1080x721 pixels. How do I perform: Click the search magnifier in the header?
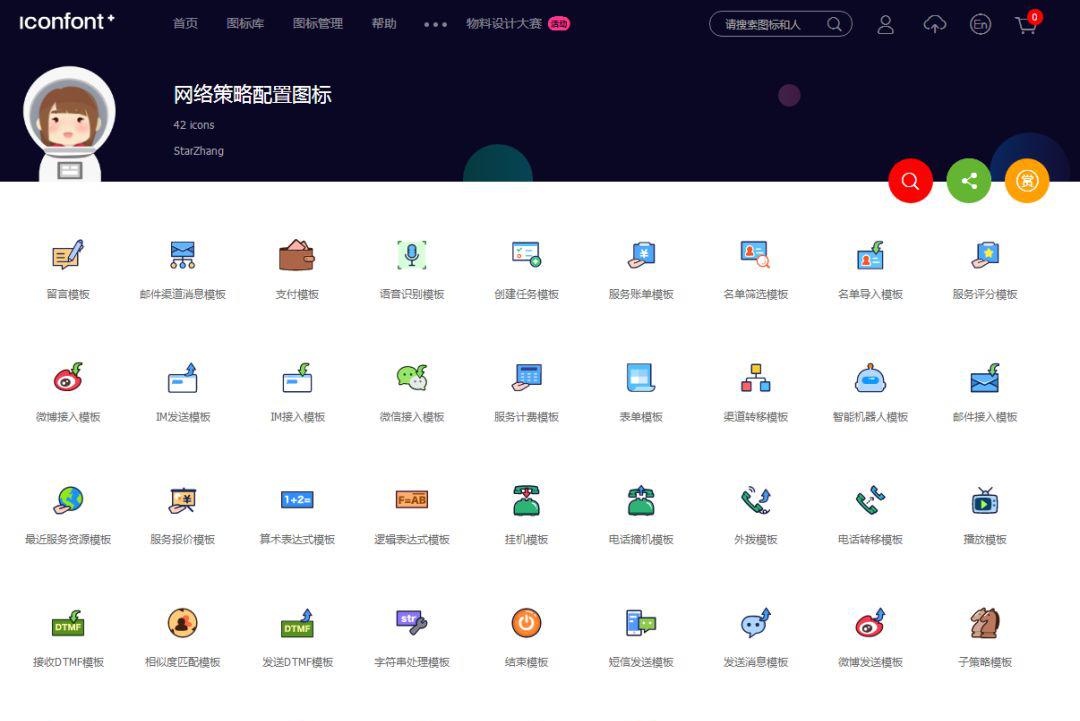click(834, 24)
